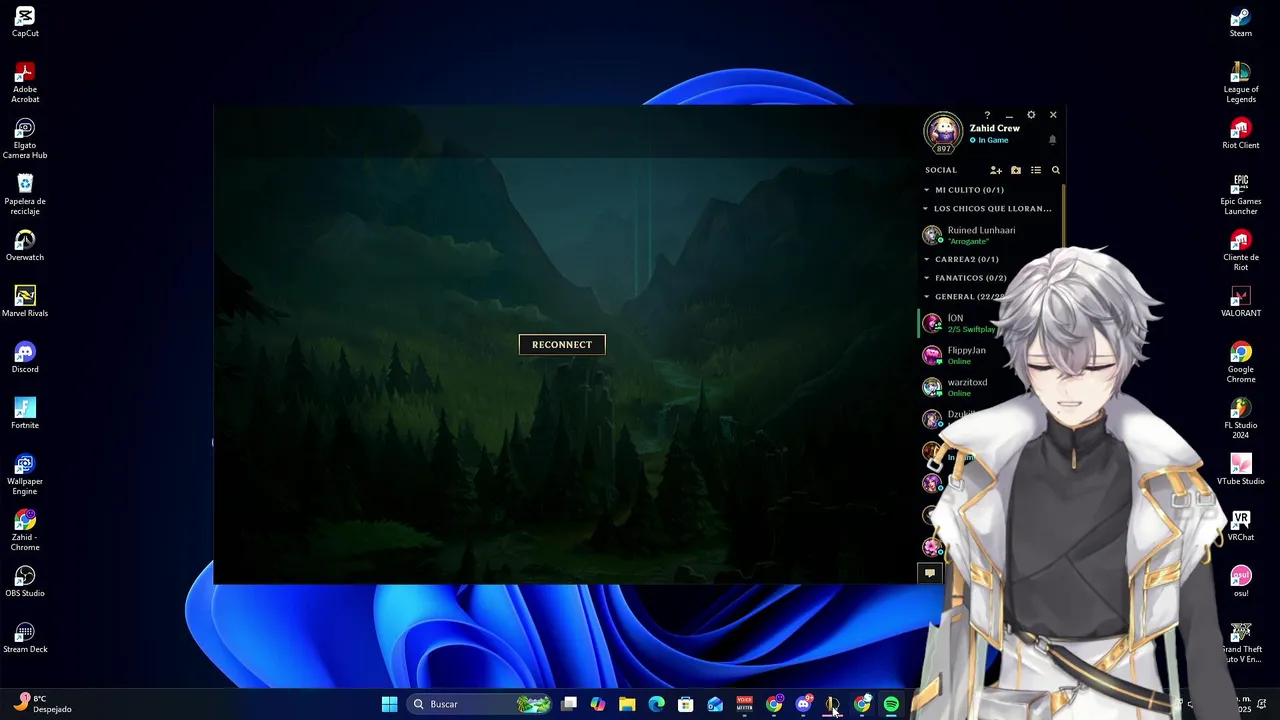Open the chat bubble icon in League client
The width and height of the screenshot is (1280, 720).
click(930, 573)
